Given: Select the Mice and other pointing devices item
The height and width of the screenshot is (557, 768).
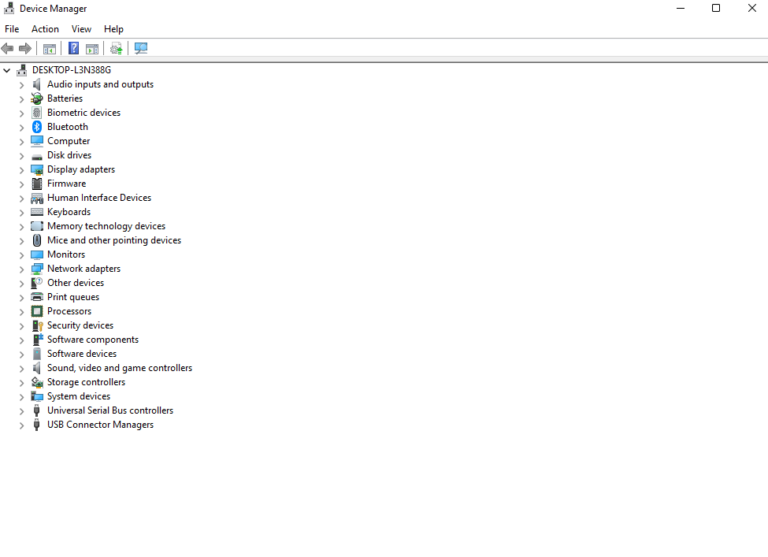Looking at the screenshot, I should pos(114,240).
